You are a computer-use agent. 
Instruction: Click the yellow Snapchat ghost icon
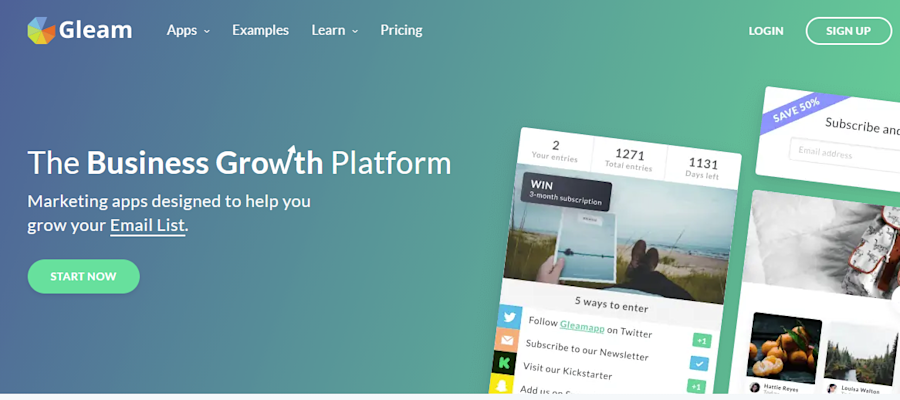501,383
